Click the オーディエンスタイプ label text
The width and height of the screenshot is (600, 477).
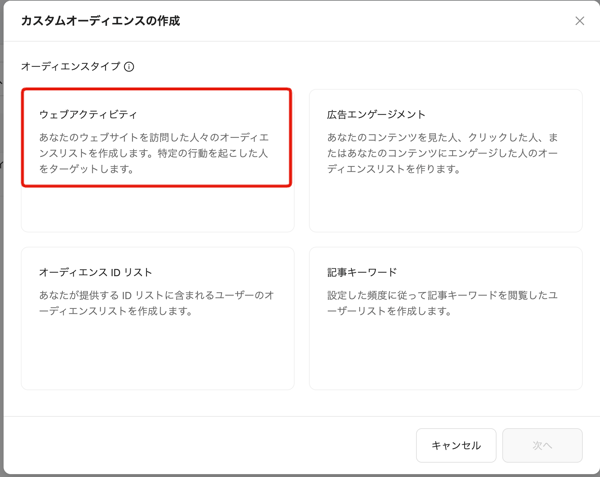coord(71,67)
